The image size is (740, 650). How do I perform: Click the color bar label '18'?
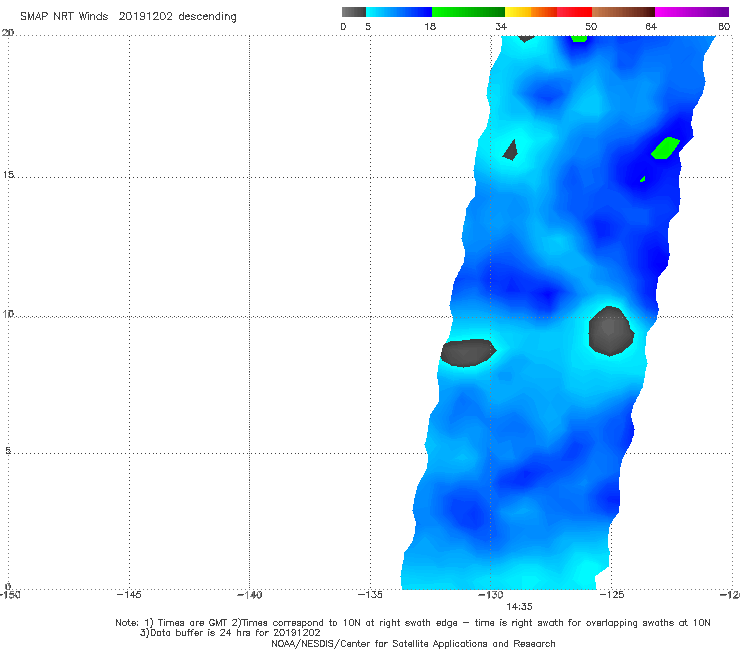pos(429,26)
